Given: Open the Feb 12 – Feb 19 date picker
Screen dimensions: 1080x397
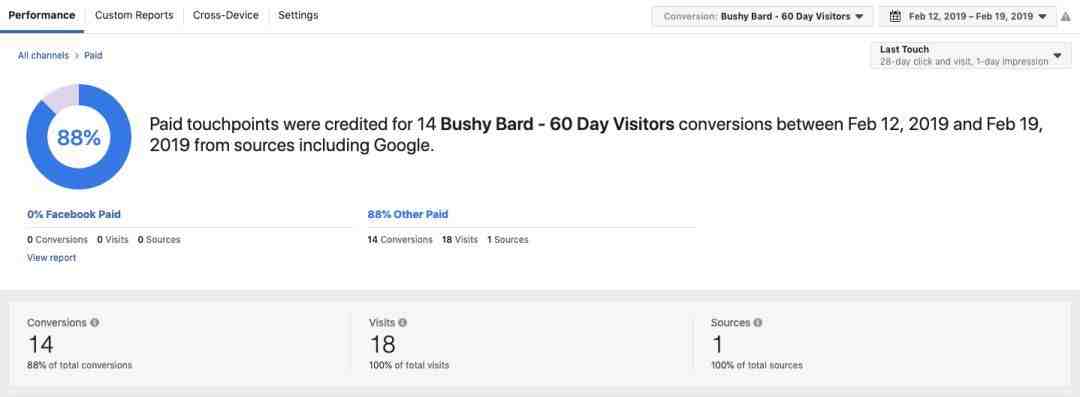Looking at the screenshot, I should tap(968, 16).
